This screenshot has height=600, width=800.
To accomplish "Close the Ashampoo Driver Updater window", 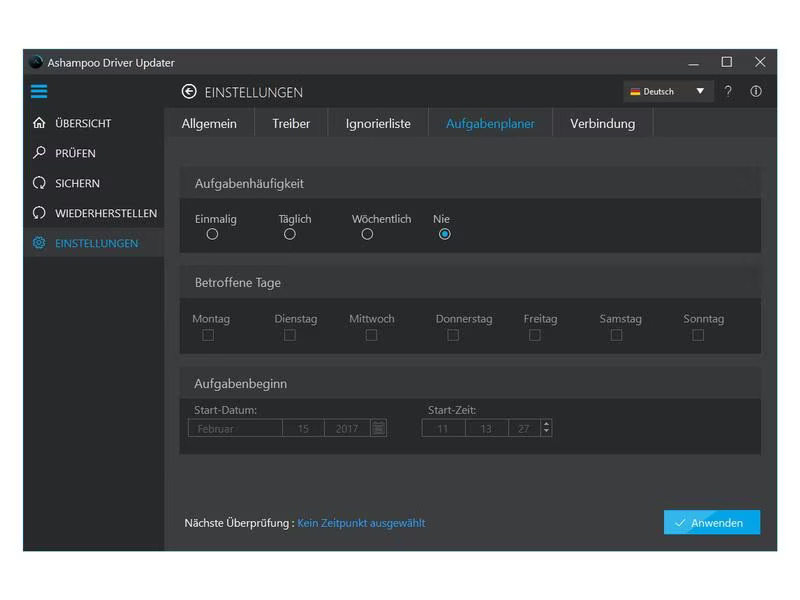I will click(x=760, y=62).
